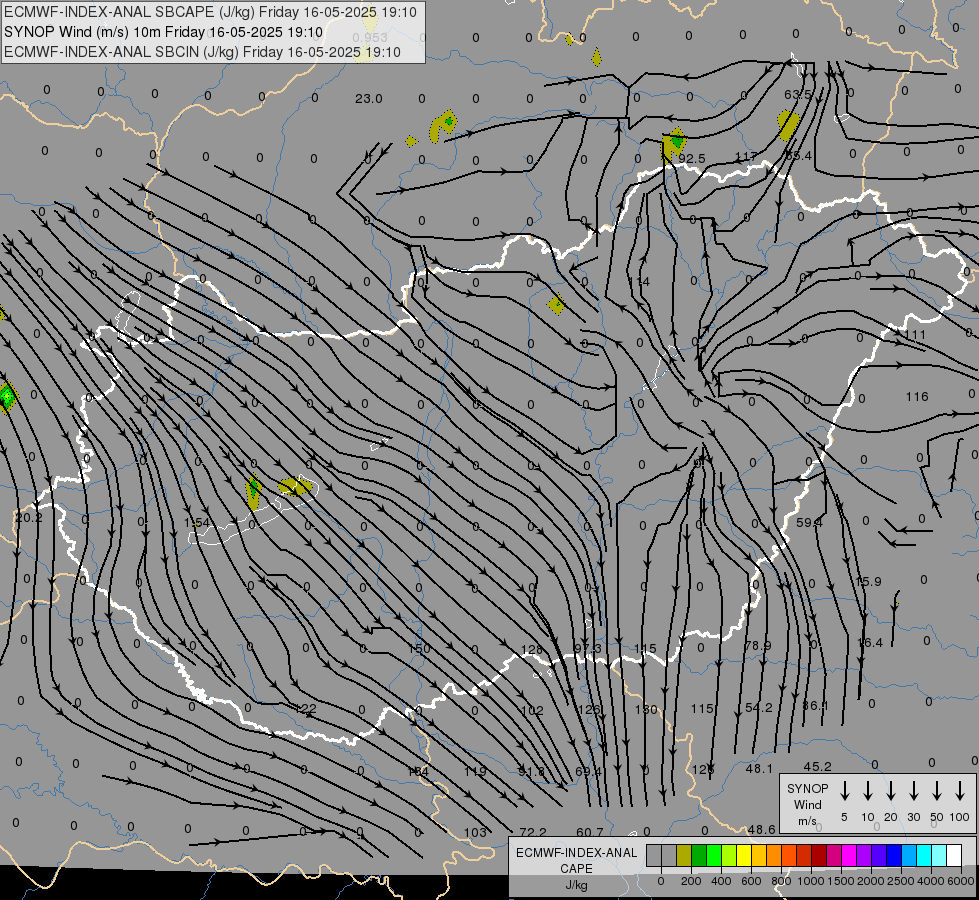Click the SYNOP Wind m/s legend label

pyautogui.click(x=807, y=804)
